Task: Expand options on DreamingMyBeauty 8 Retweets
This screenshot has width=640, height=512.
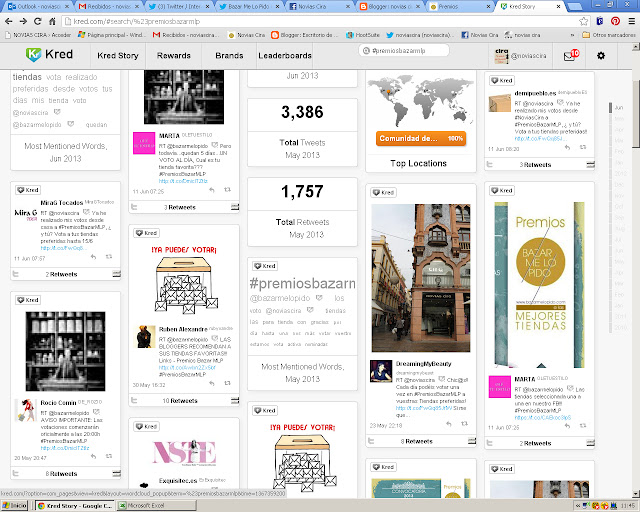Action: (x=472, y=441)
